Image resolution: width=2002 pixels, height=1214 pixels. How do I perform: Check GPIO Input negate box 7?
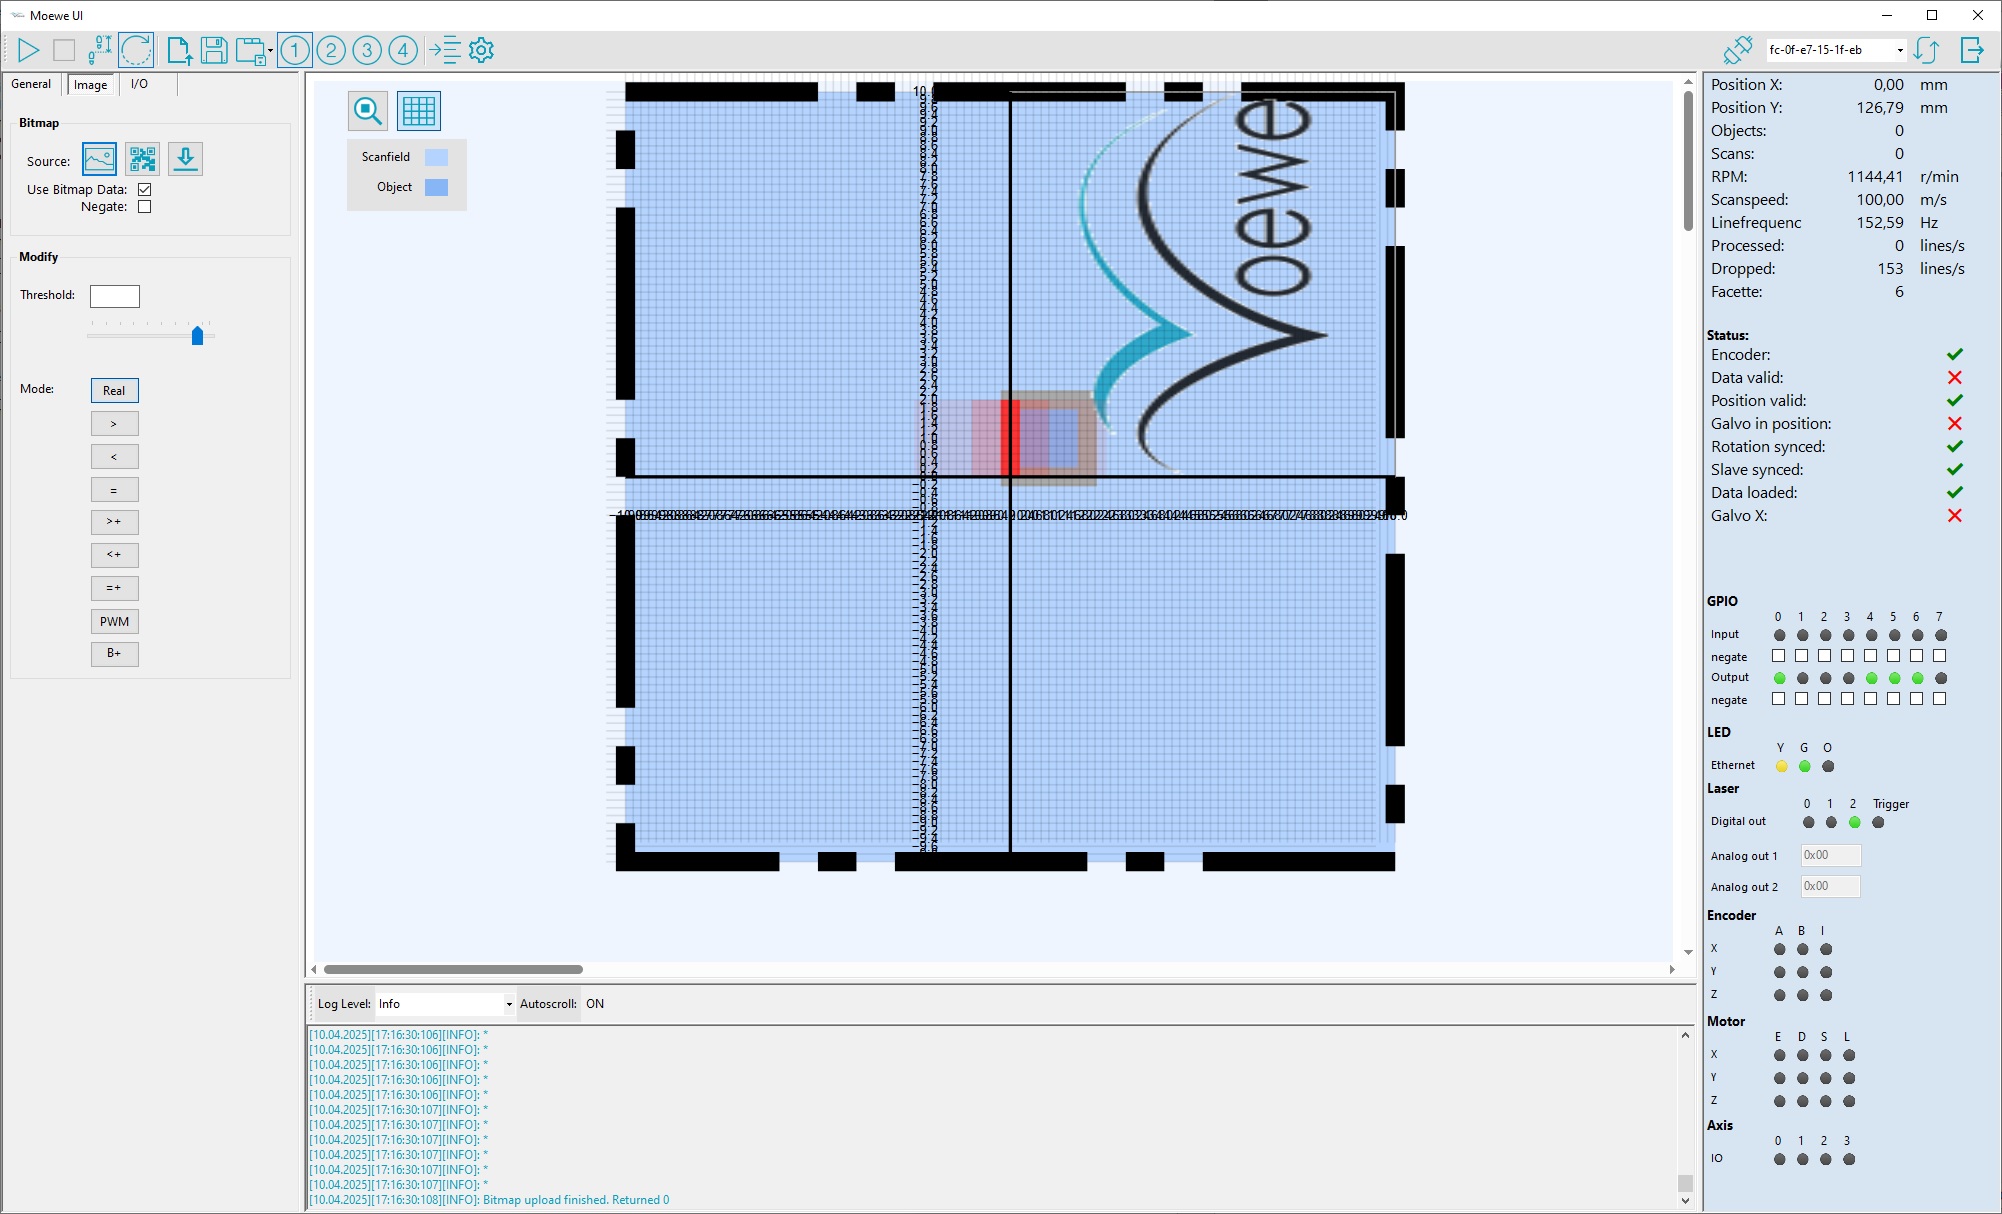(x=1940, y=656)
